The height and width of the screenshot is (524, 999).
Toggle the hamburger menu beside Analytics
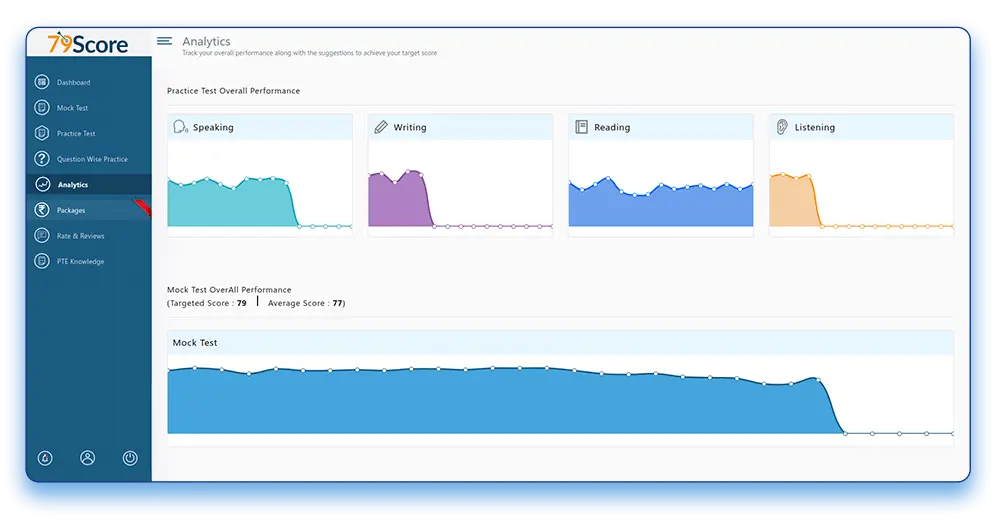(164, 41)
